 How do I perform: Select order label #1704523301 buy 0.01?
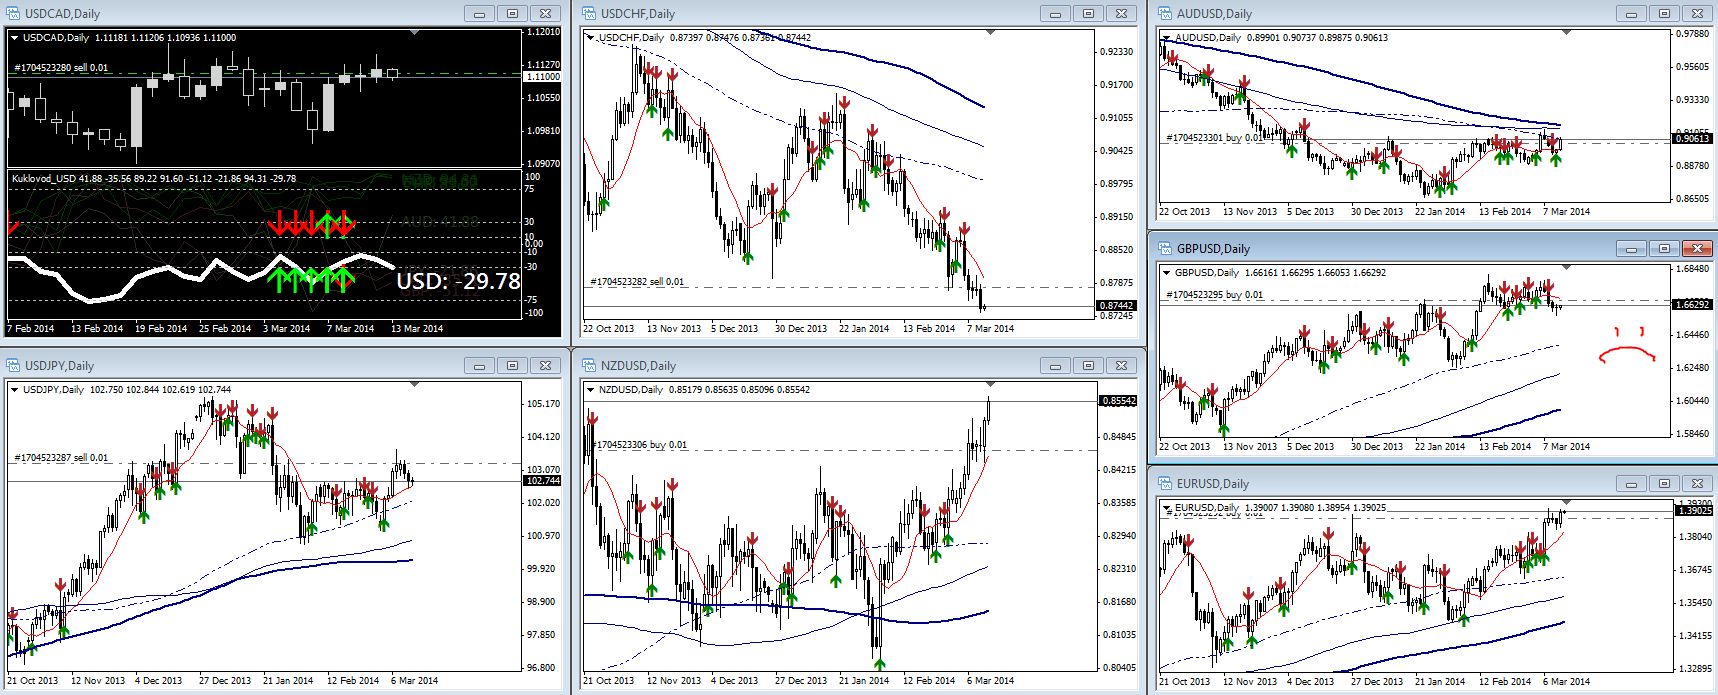pos(1212,138)
